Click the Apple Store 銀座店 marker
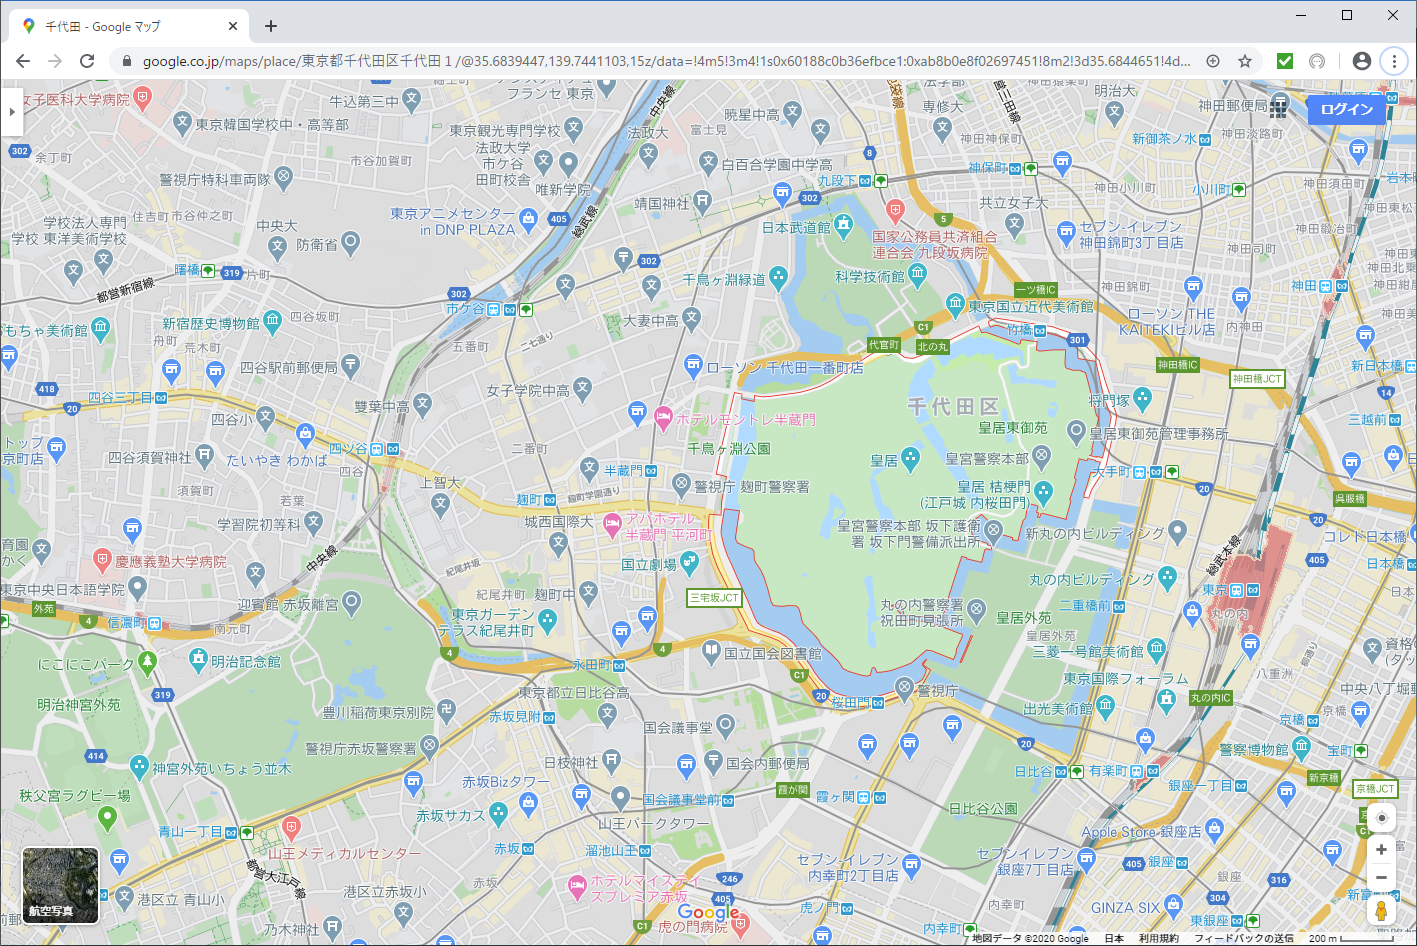 coord(1216,830)
